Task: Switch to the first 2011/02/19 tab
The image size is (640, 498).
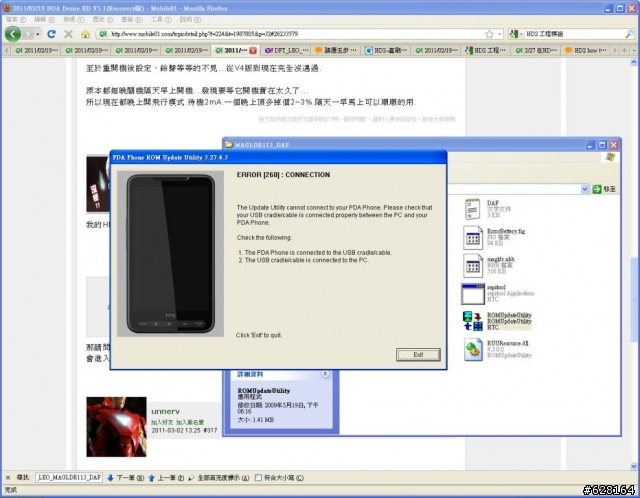Action: 36,50
